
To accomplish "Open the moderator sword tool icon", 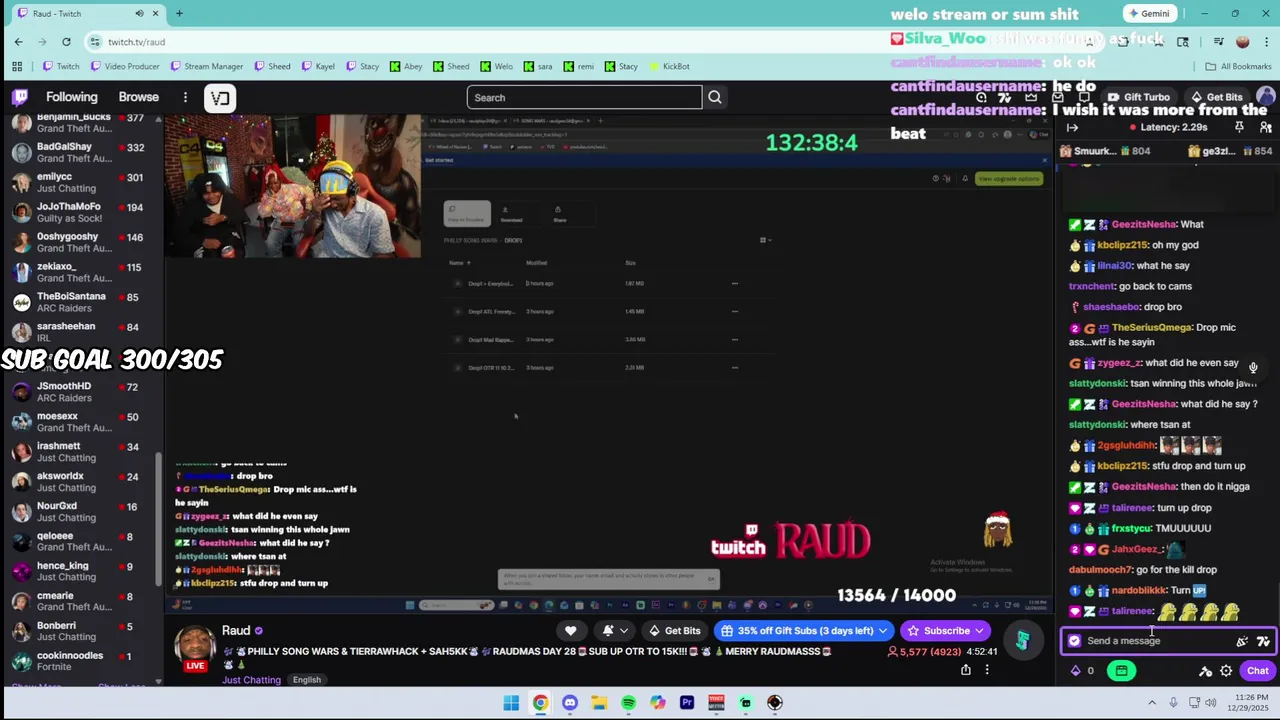I will [1206, 671].
